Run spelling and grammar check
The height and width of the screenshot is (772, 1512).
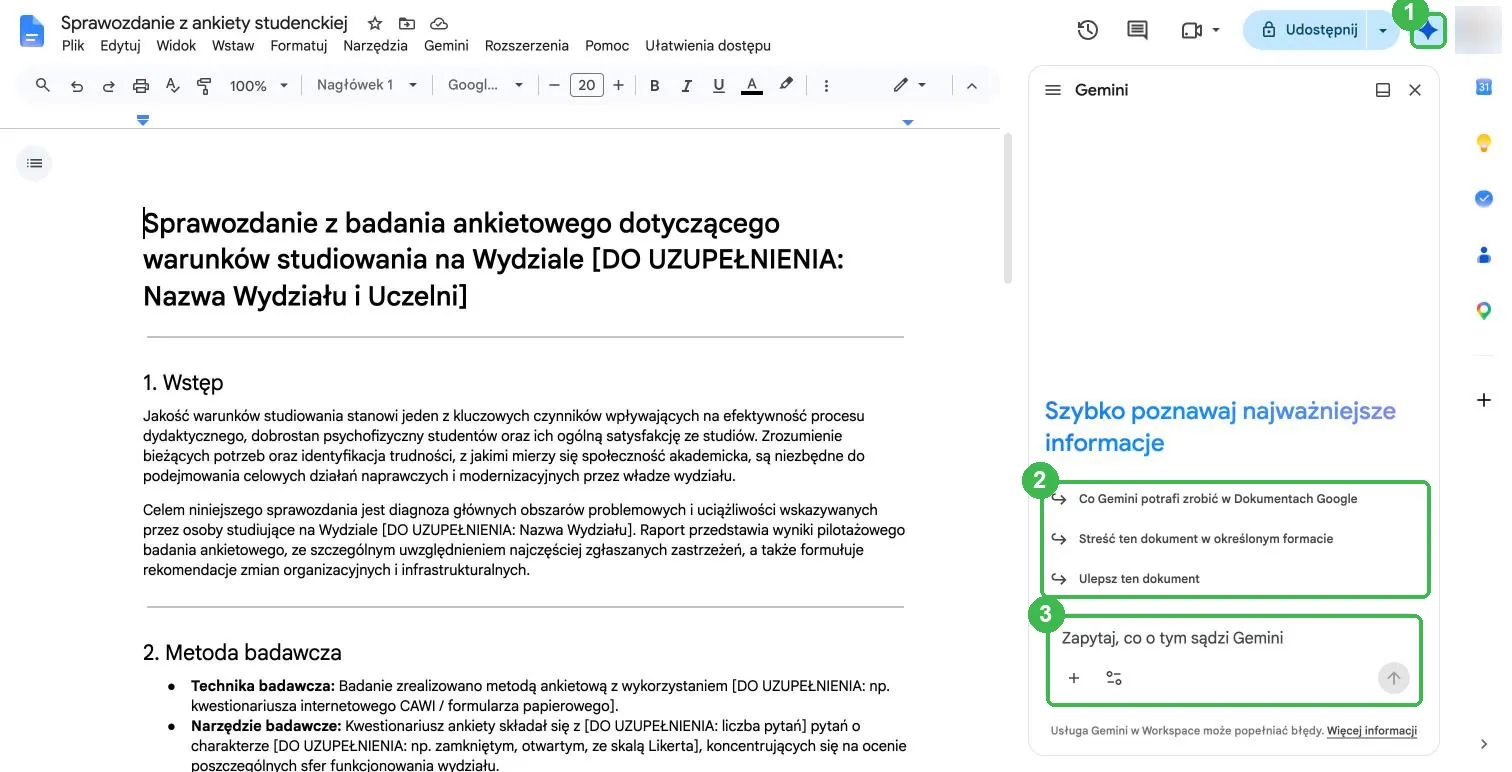172,86
